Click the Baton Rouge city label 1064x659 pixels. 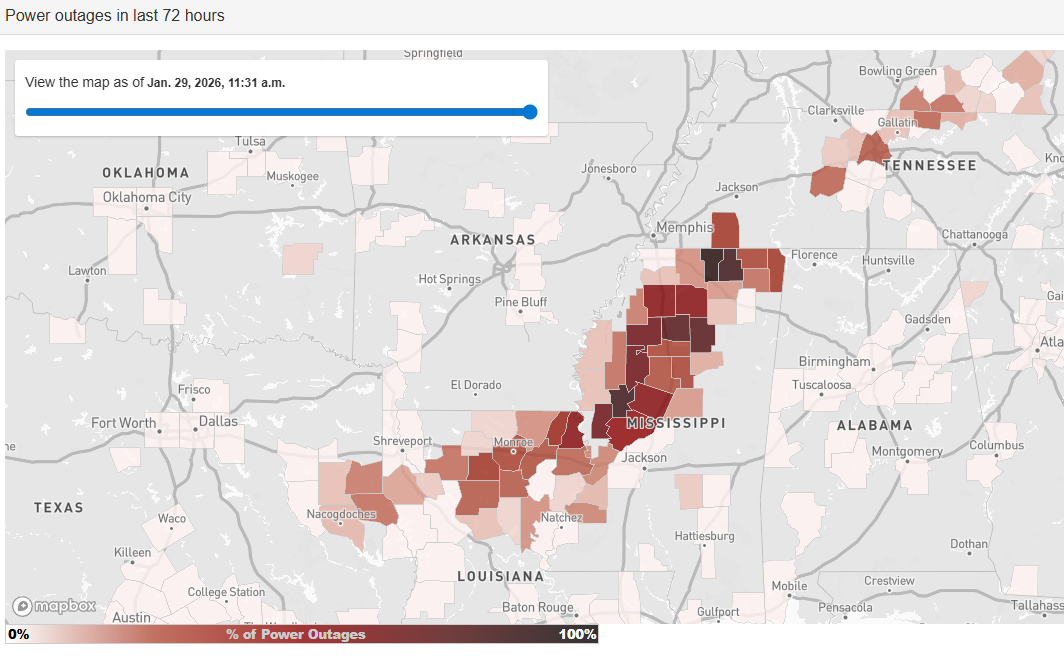click(537, 607)
